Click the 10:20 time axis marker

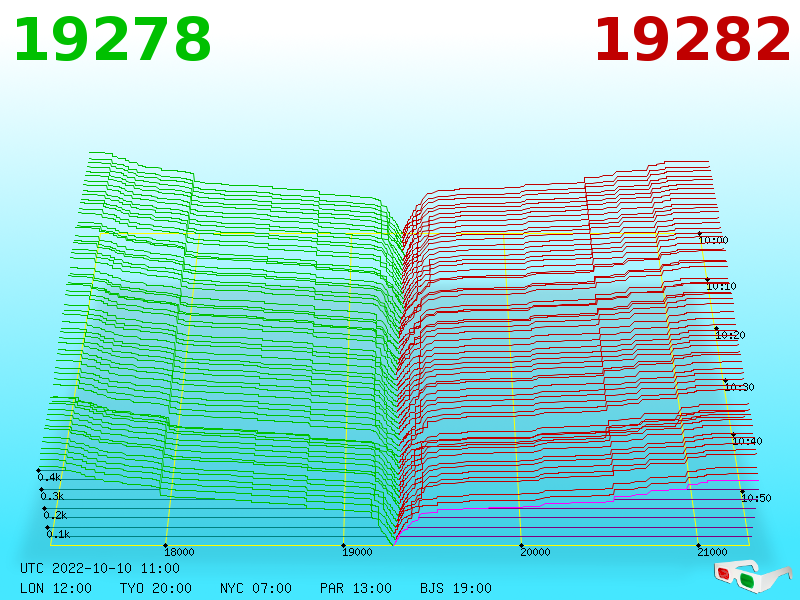click(730, 335)
